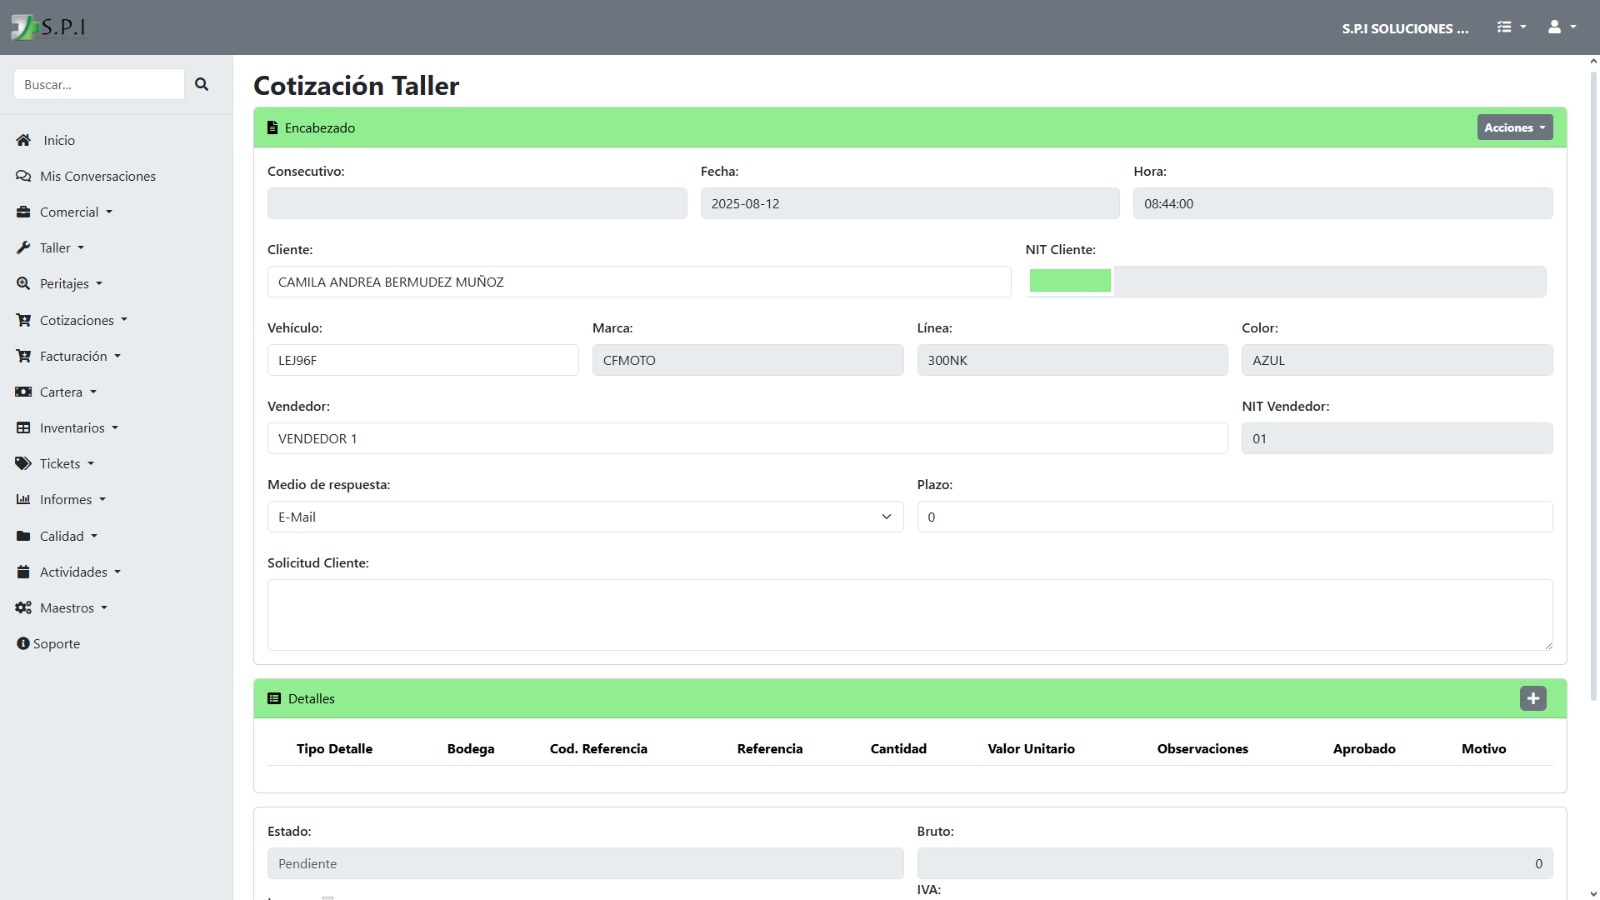The height and width of the screenshot is (900, 1600).
Task: Click the Color AZUL field
Action: pyautogui.click(x=1397, y=360)
